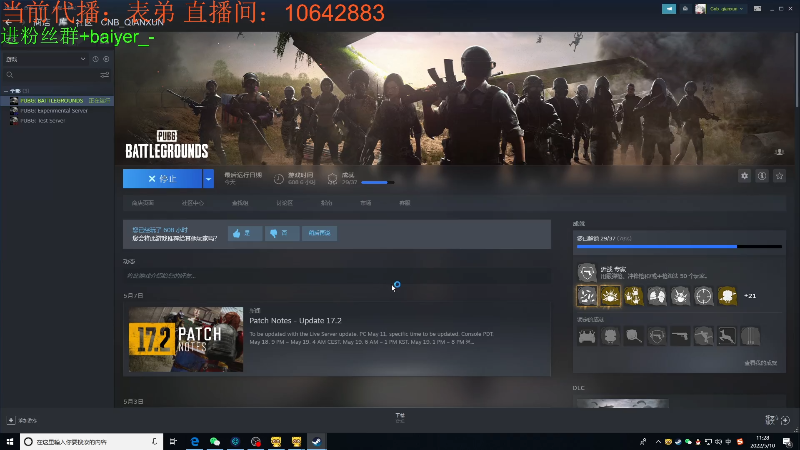Click the recent activity clock icon
800x450 pixels.
95,59
